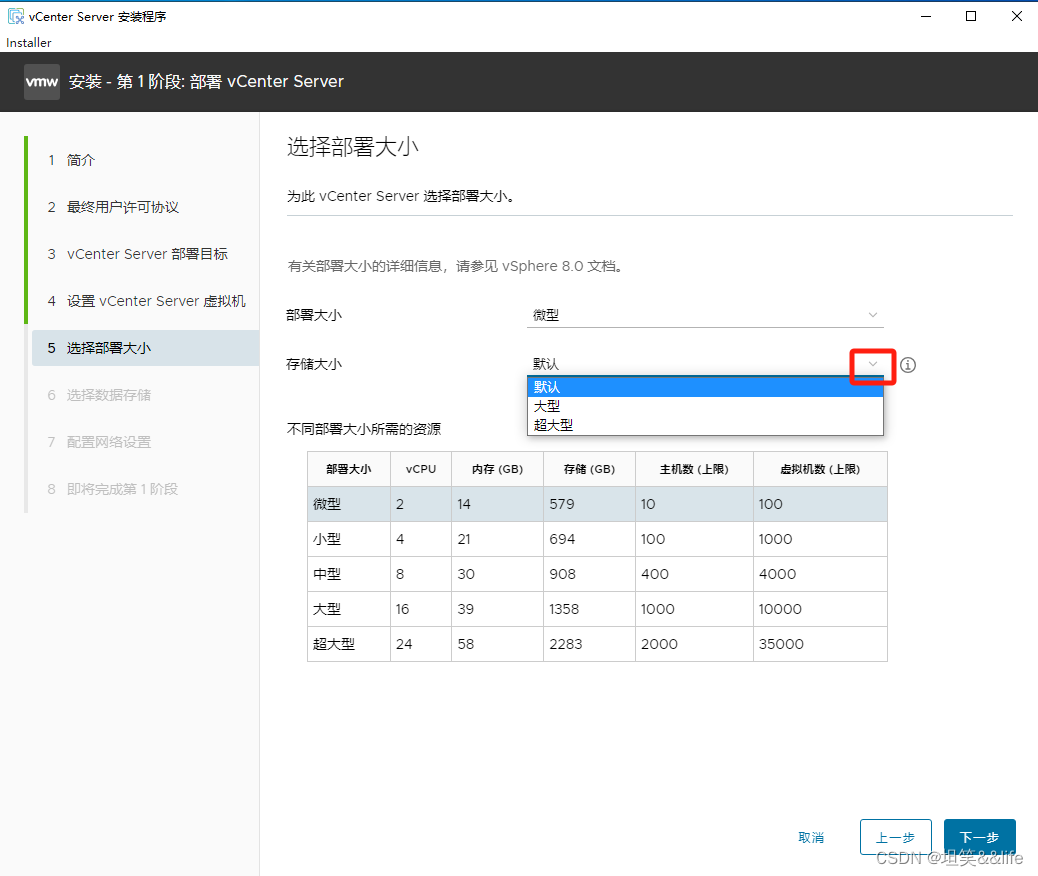Viewport: 1038px width, 876px height.
Task: Minimize the installer window
Action: 926,17
